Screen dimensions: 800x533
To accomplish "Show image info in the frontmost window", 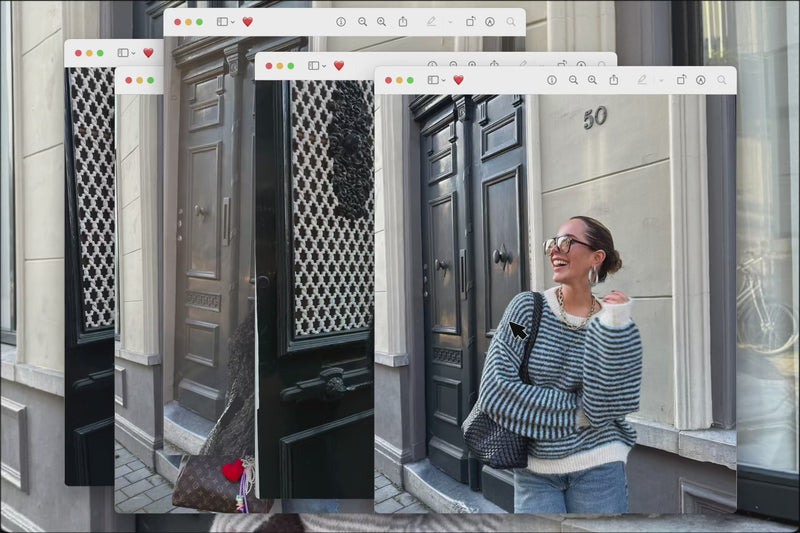I will click(x=551, y=80).
